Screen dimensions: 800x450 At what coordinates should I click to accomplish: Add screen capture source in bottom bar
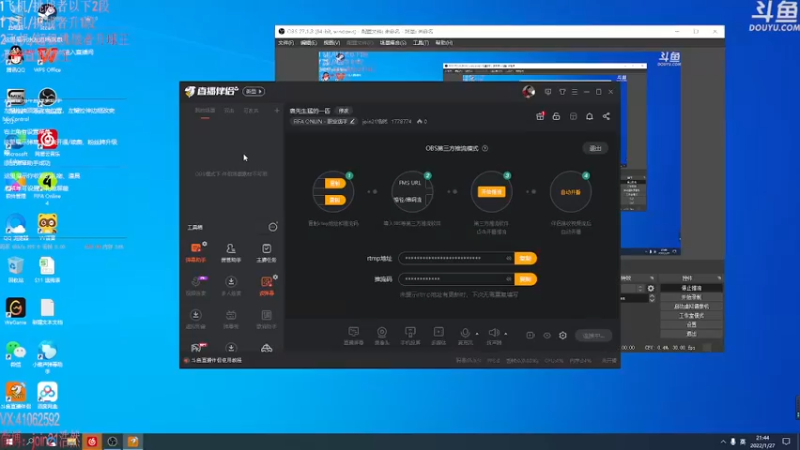354,336
